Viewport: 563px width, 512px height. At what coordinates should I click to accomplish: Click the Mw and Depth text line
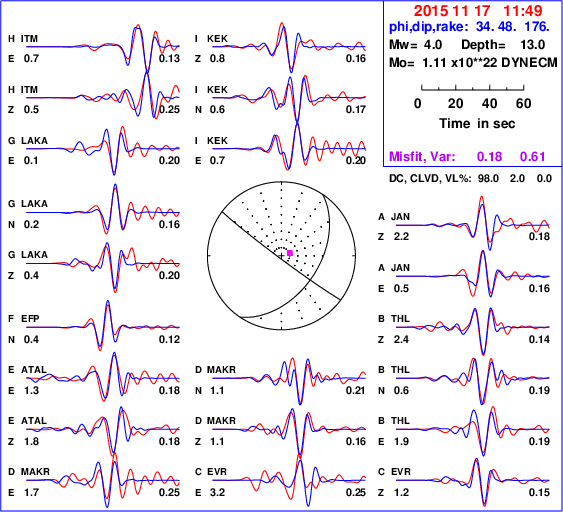(x=467, y=45)
